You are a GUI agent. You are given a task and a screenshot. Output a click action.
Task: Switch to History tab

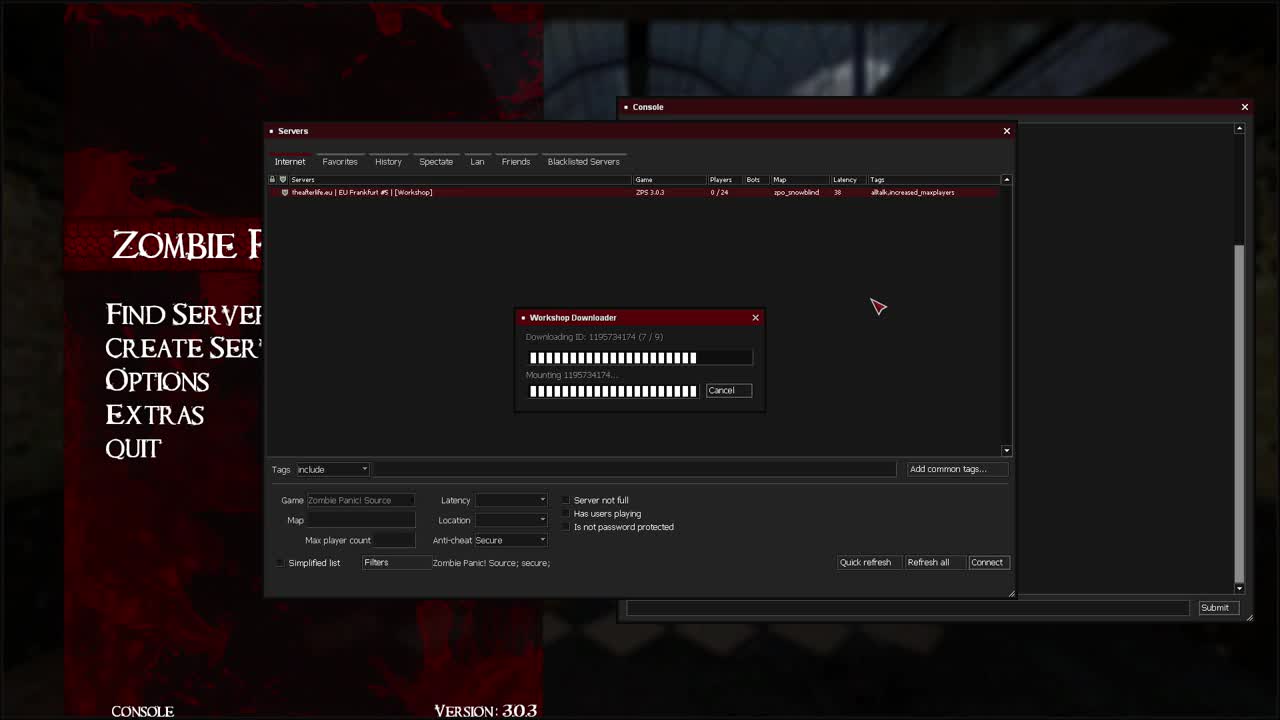click(388, 162)
